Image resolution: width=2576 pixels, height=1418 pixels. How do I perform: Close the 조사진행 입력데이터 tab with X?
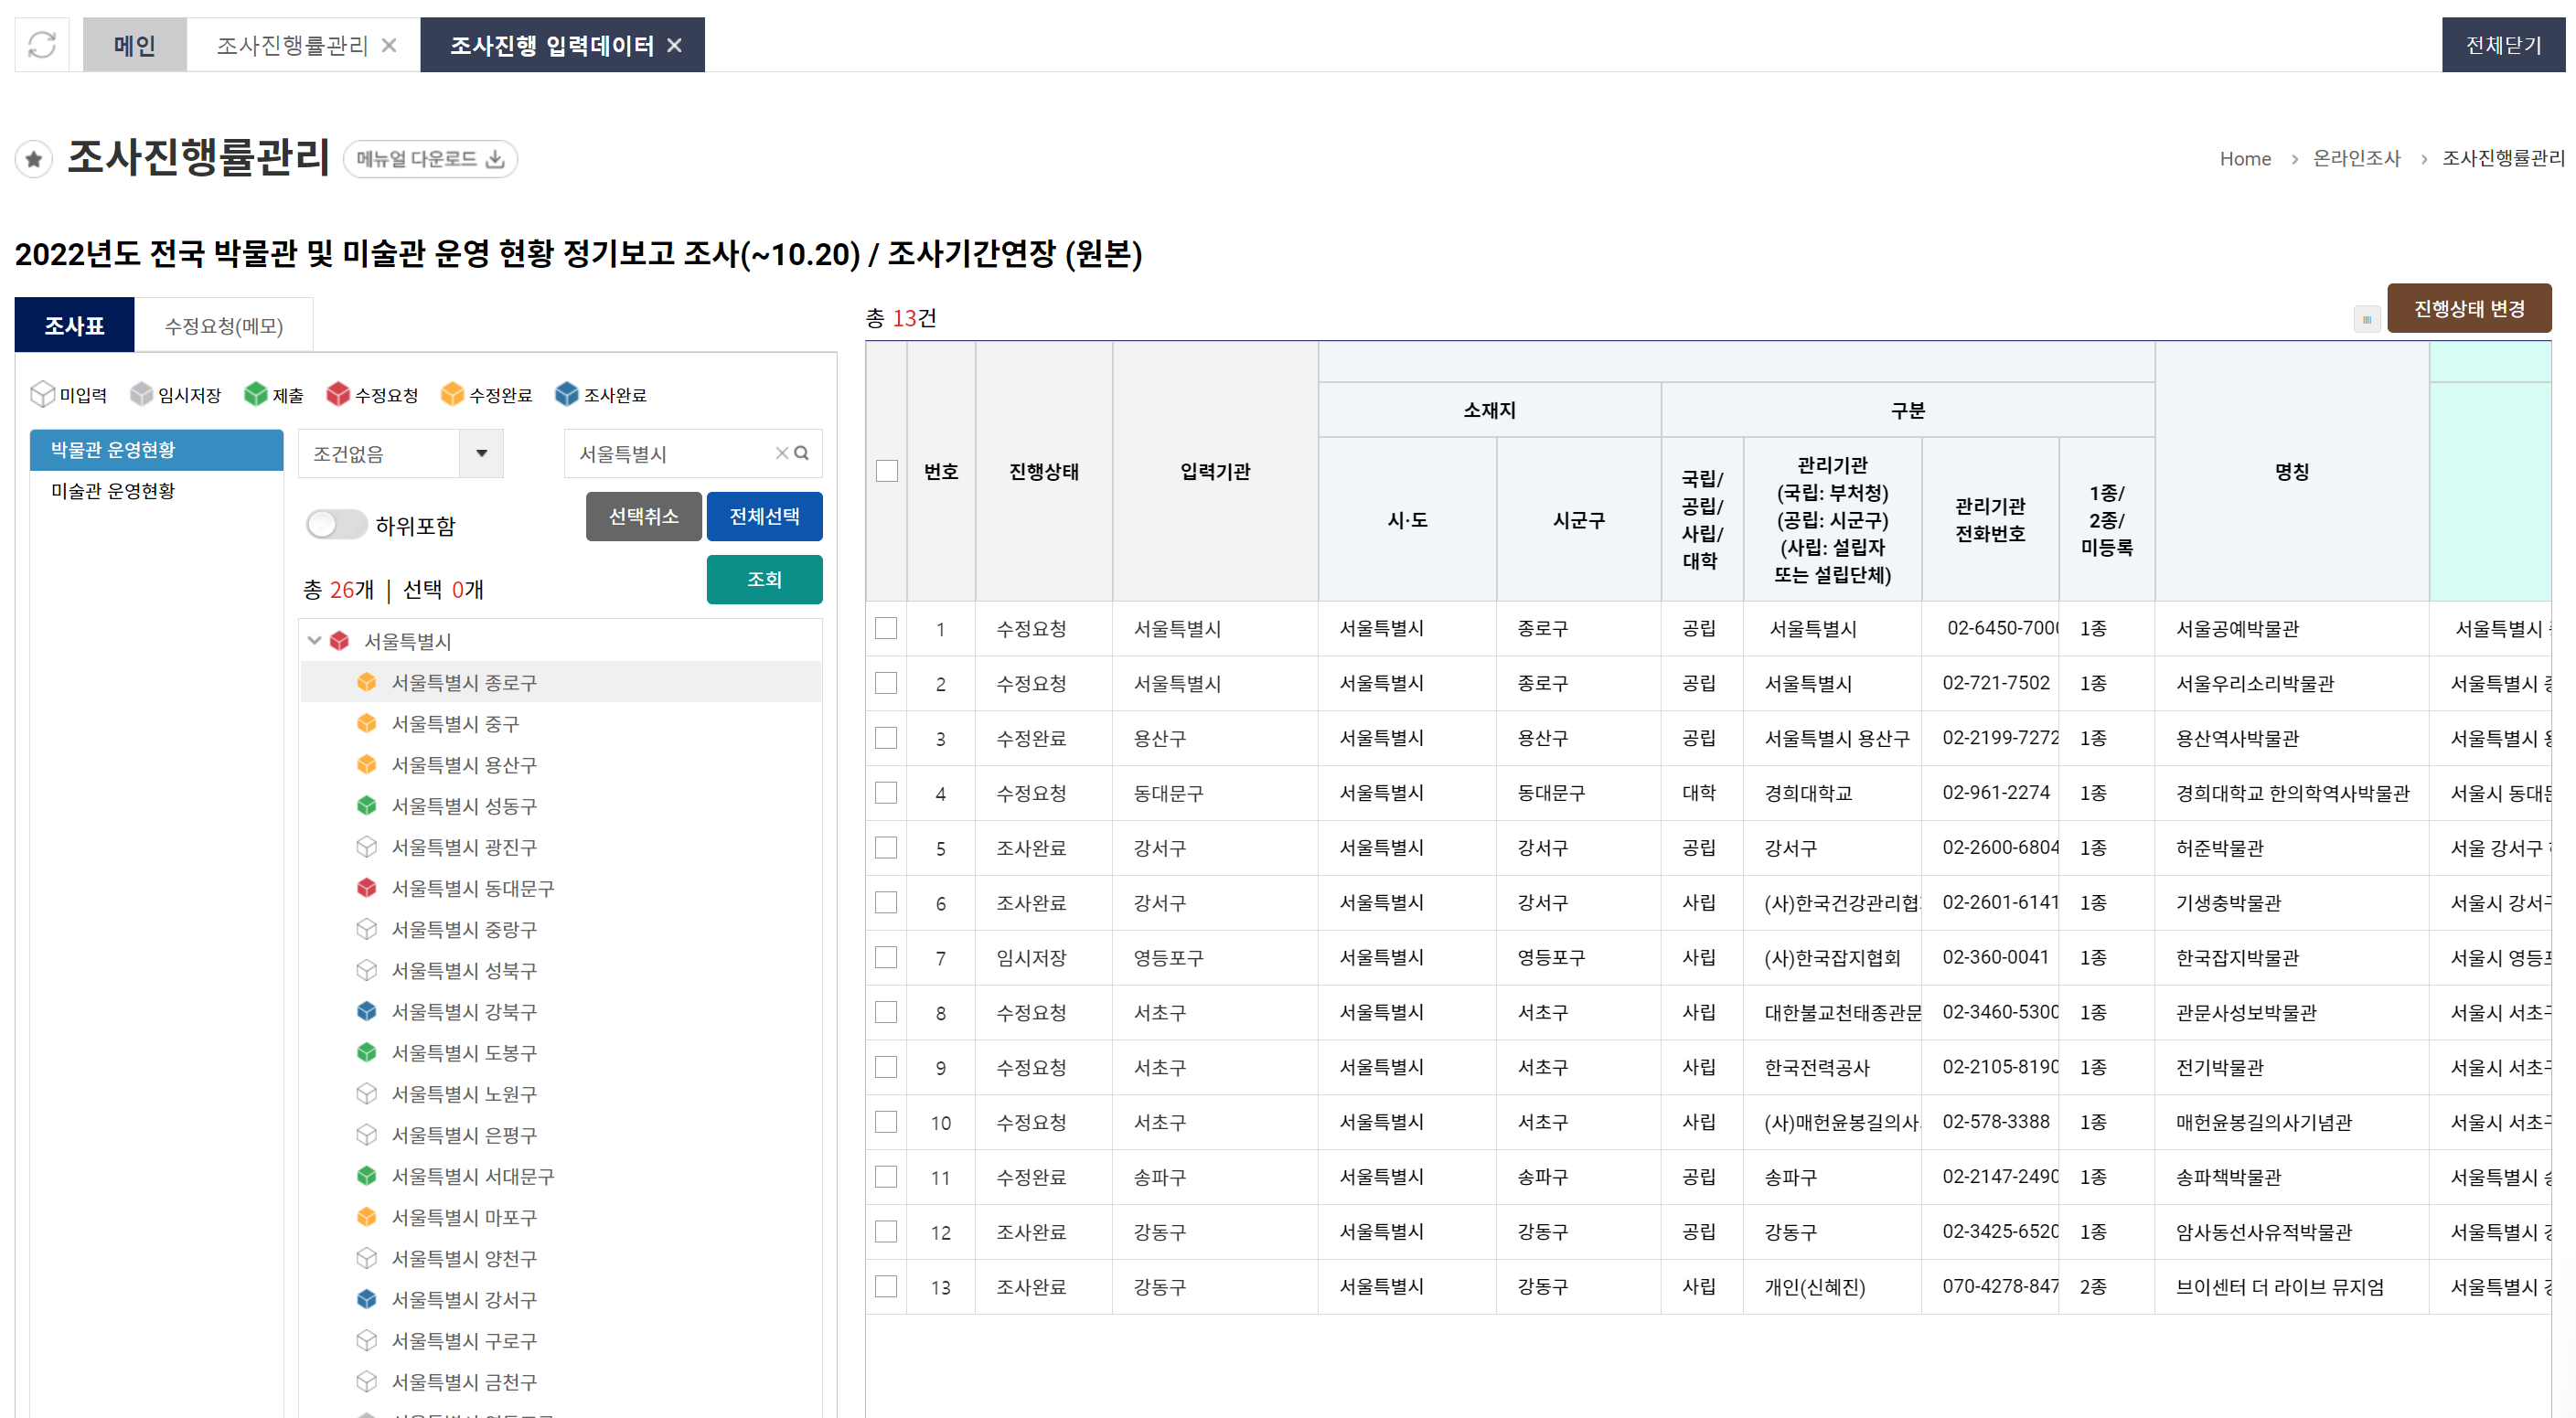675,46
